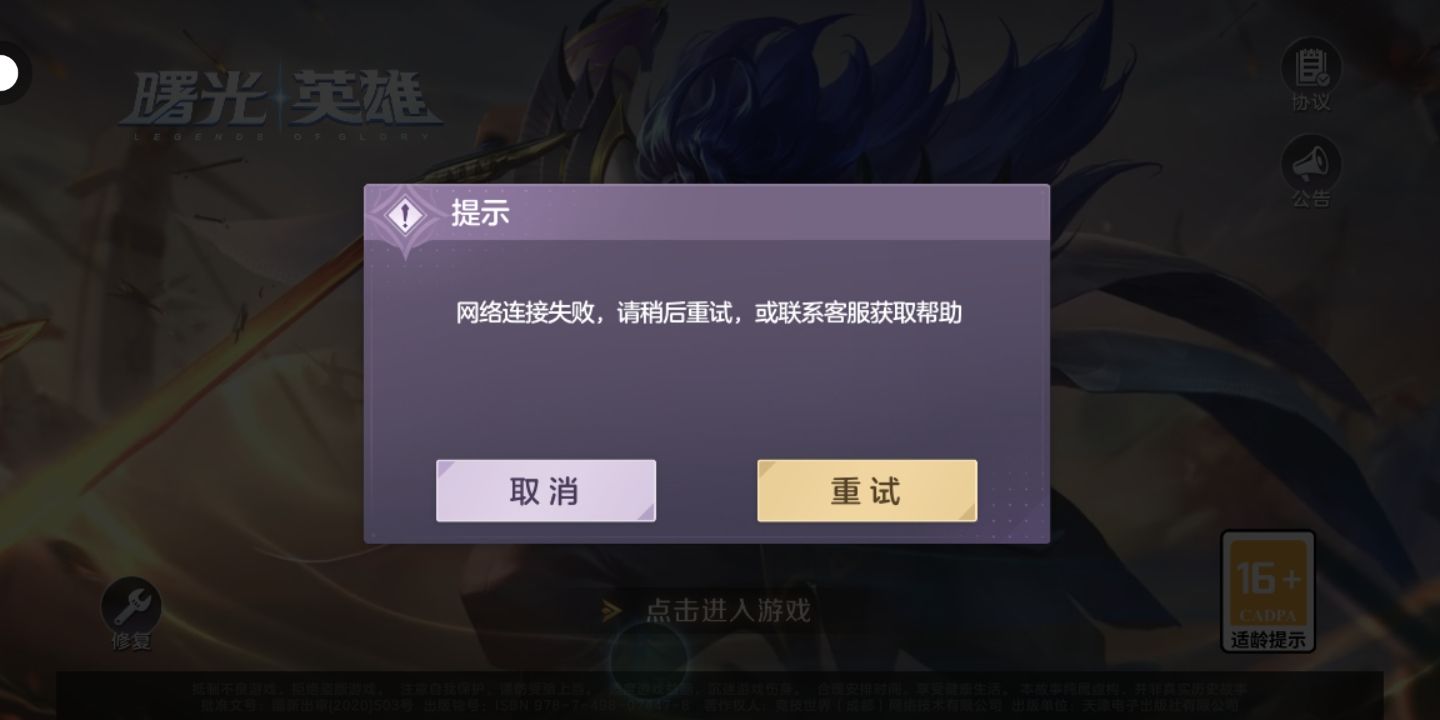
Task: Tap the 修复 wrench repair icon
Action: 131,604
